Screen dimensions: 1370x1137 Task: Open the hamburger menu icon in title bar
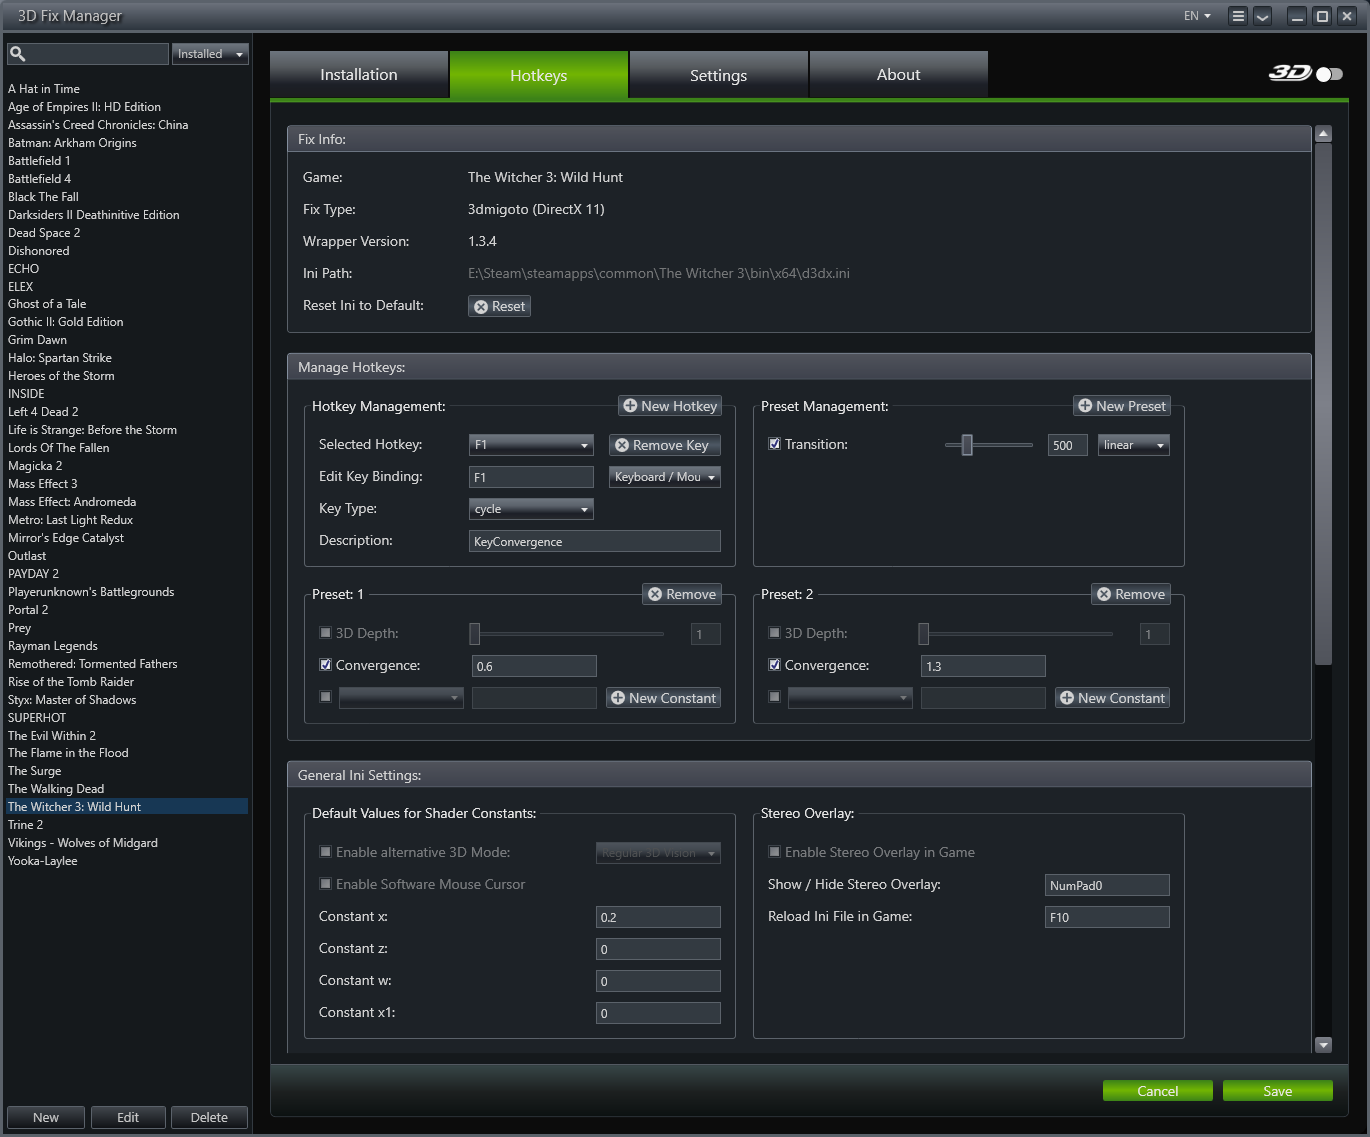(x=1238, y=16)
